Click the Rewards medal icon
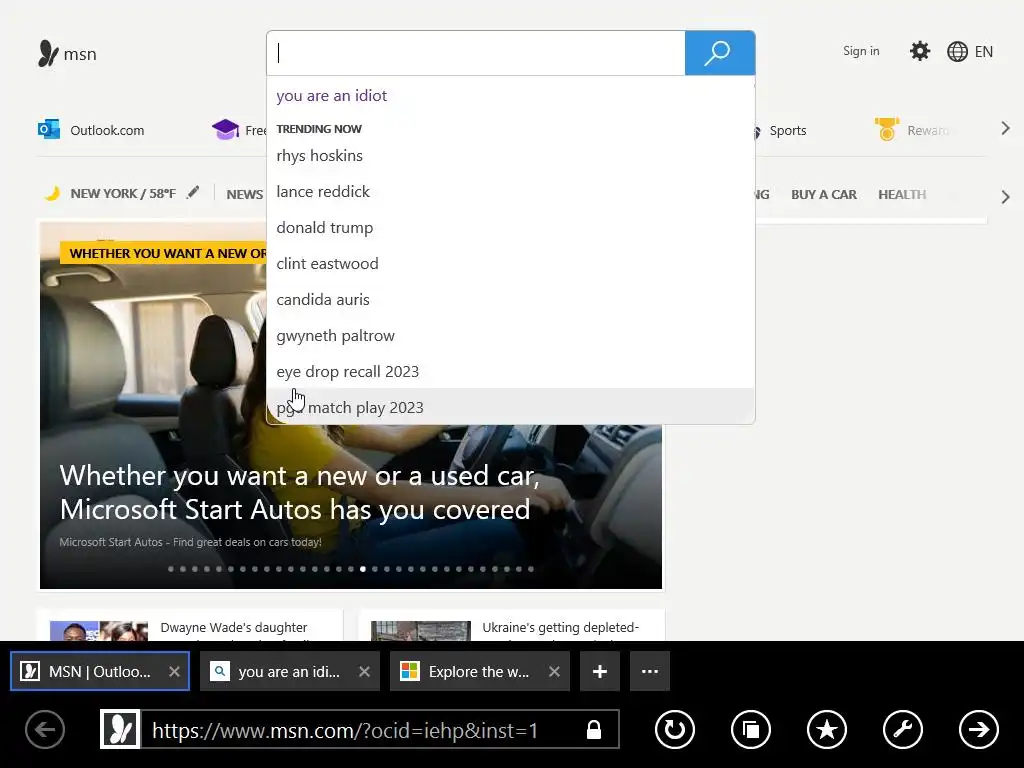 click(887, 129)
